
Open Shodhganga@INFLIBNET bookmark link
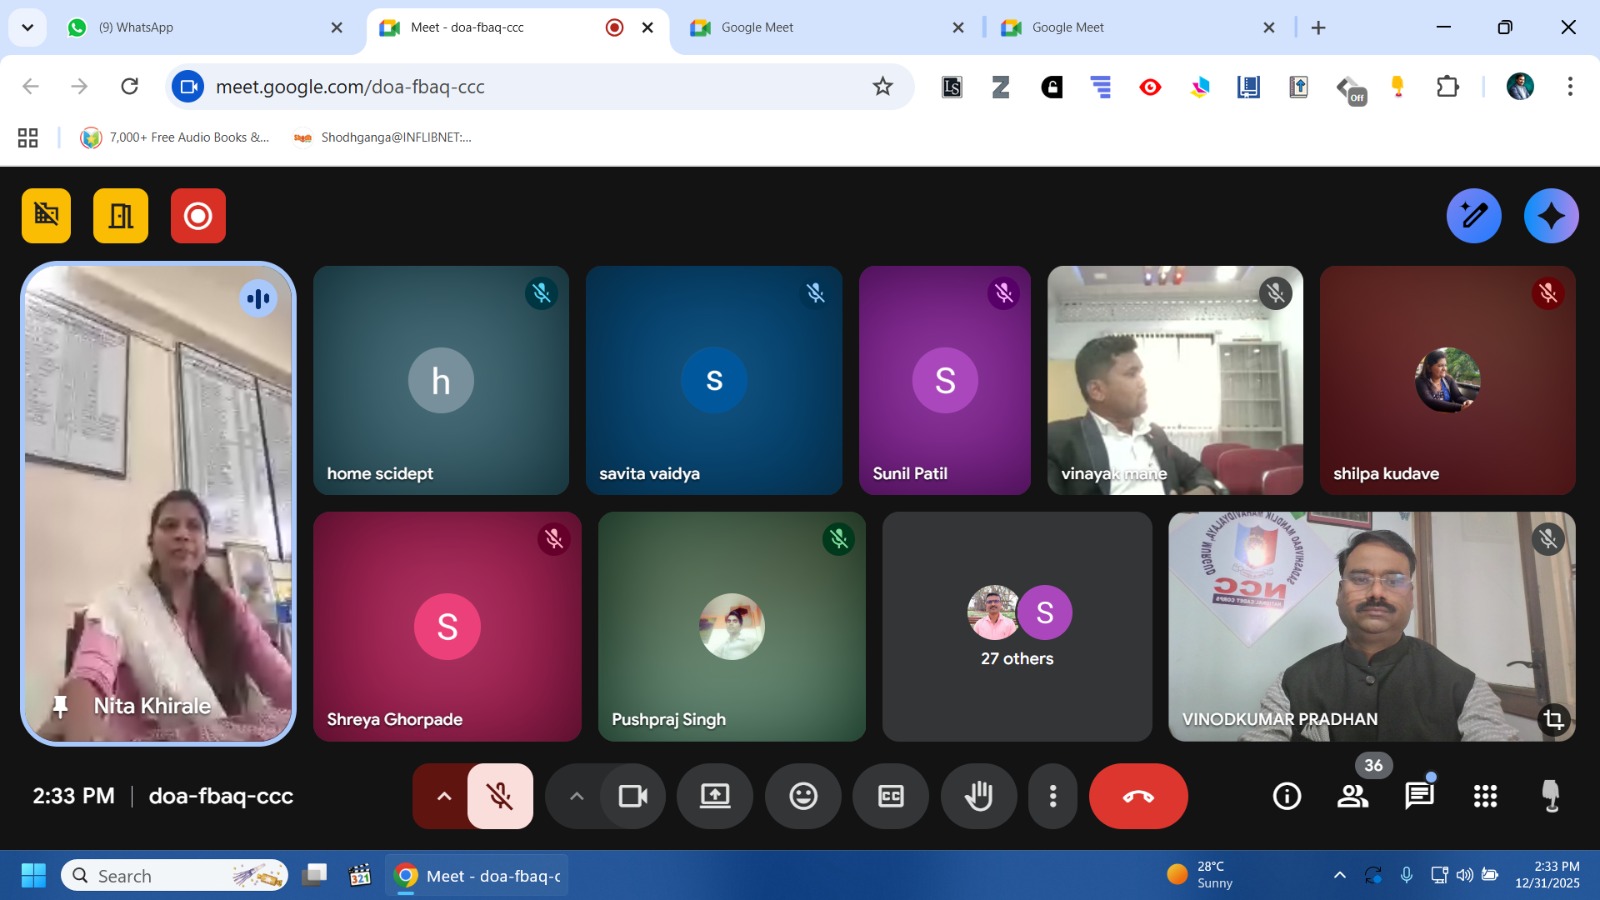pyautogui.click(x=384, y=138)
